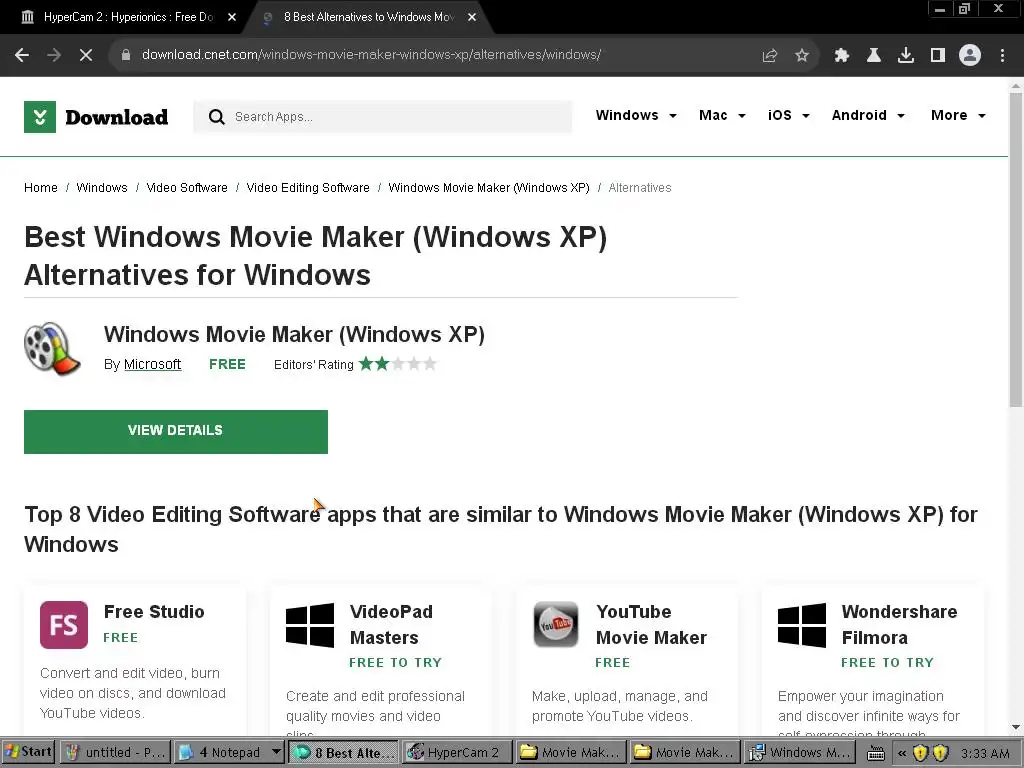Click the keyboard icon in system tray

pos(876,753)
